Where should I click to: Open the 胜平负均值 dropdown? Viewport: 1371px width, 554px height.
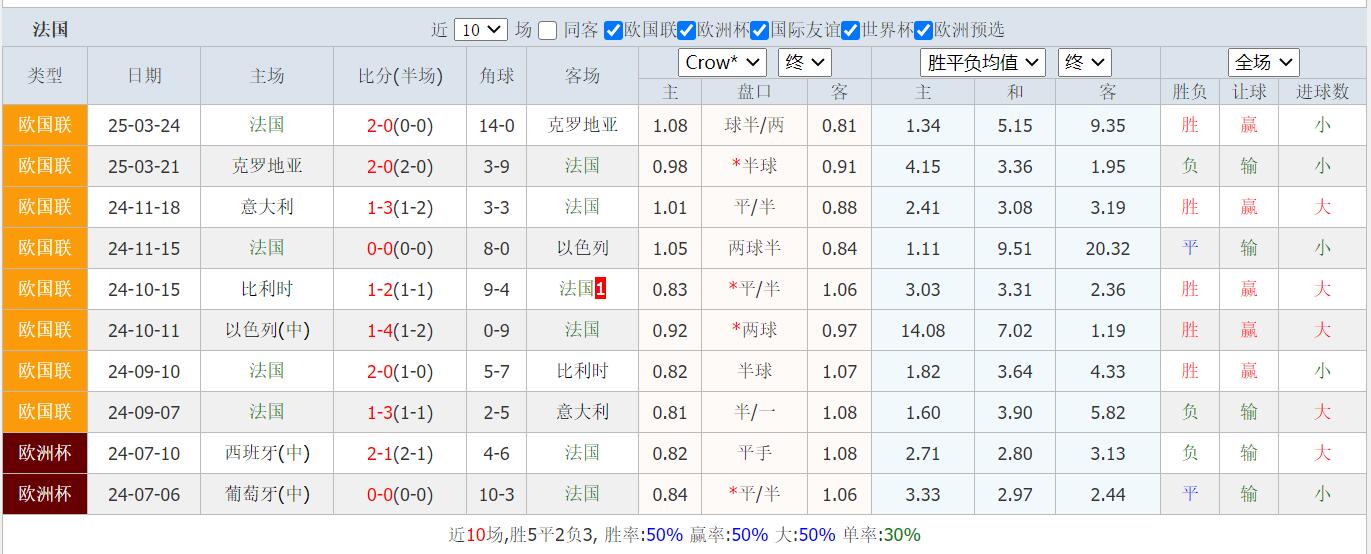coord(982,62)
